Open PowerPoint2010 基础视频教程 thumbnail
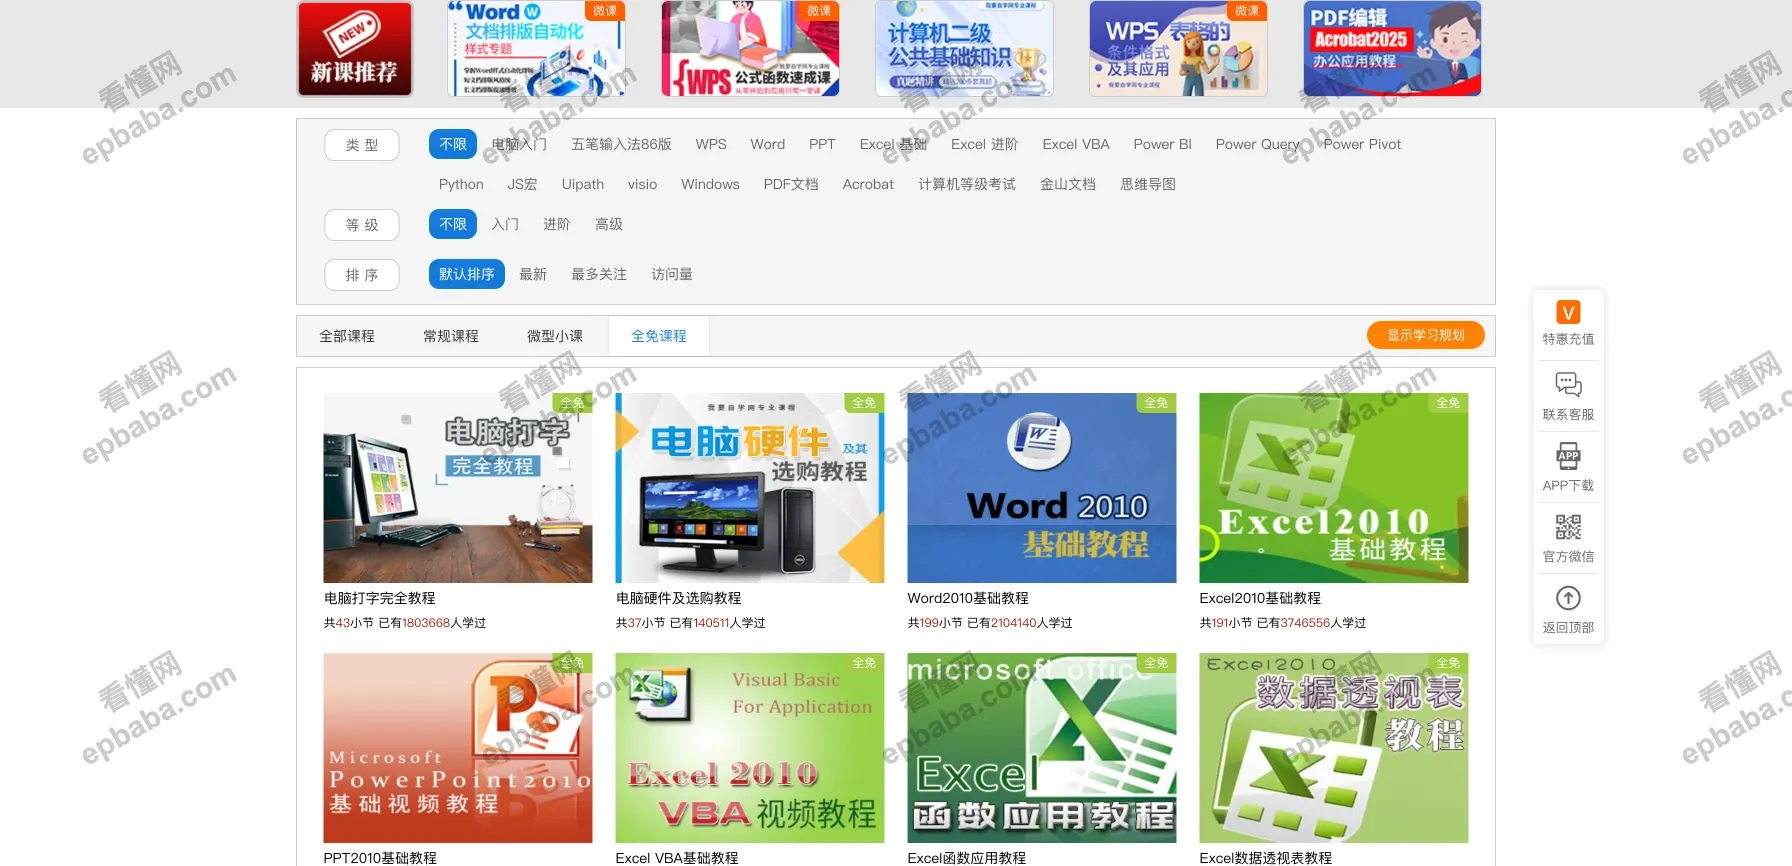 coord(458,748)
